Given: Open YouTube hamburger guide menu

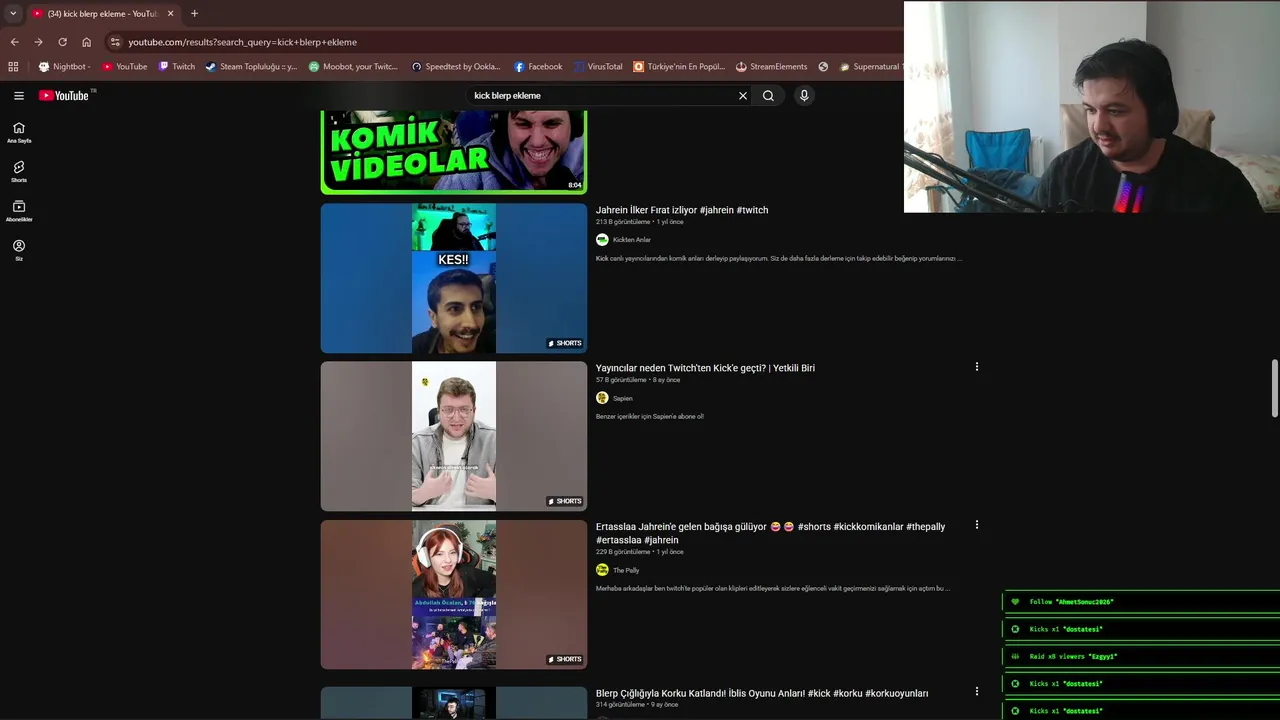Looking at the screenshot, I should (19, 95).
